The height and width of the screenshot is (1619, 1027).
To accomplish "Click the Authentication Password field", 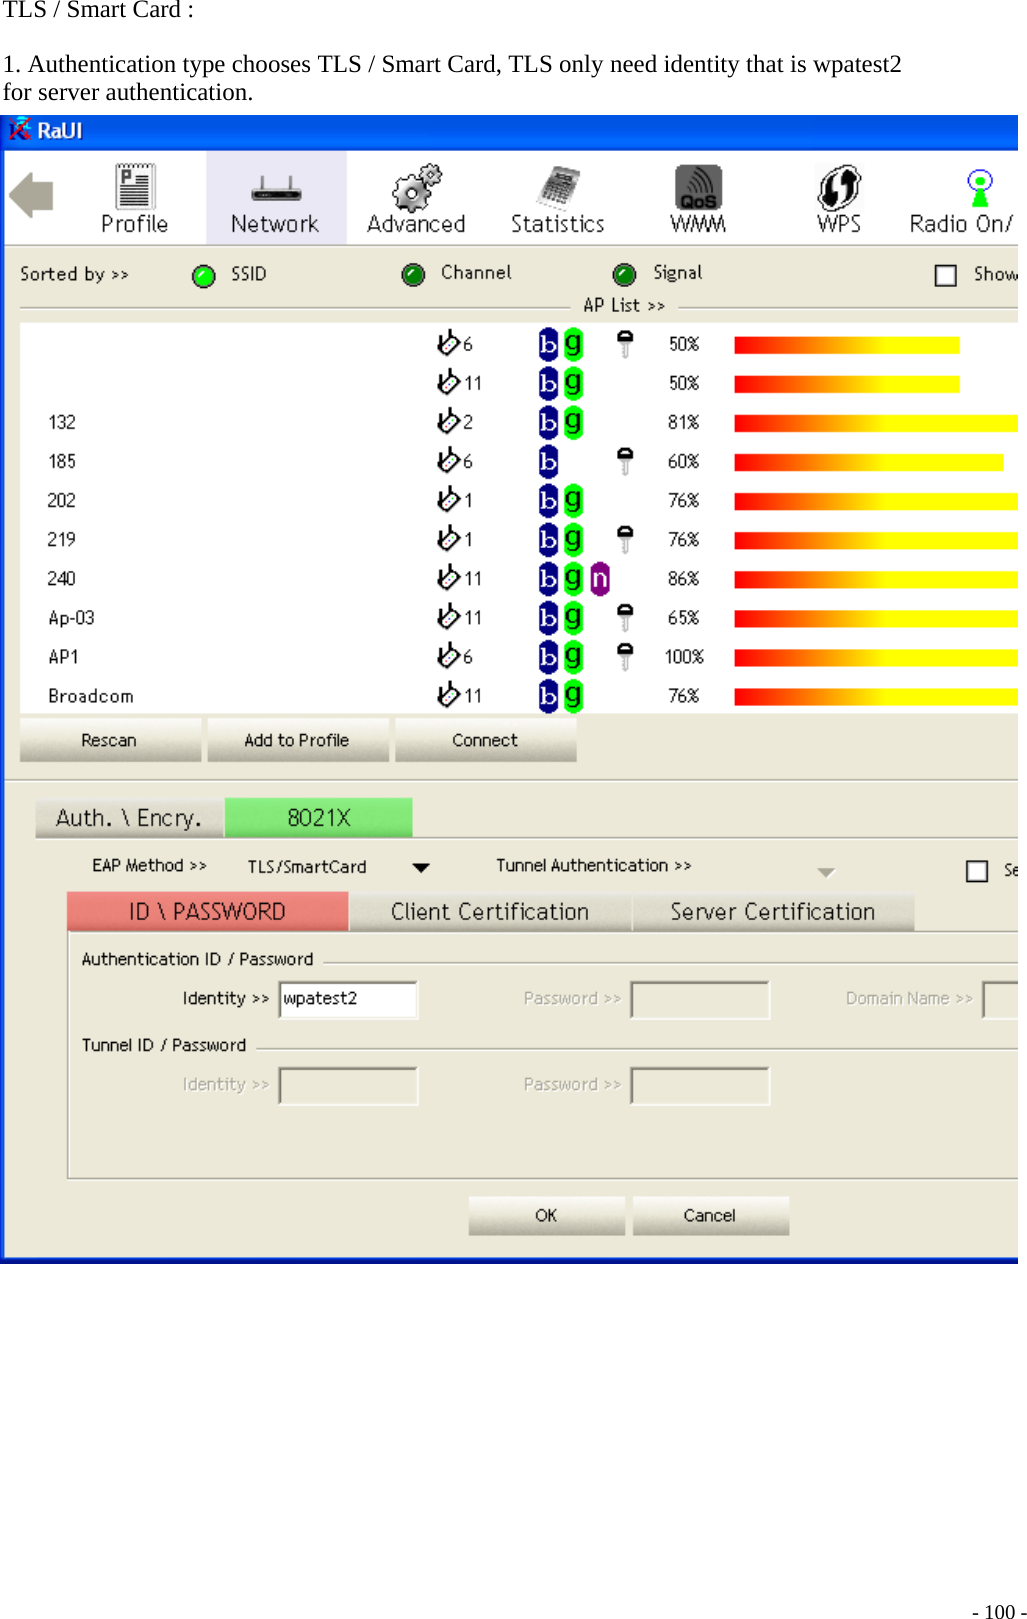I will [x=700, y=999].
